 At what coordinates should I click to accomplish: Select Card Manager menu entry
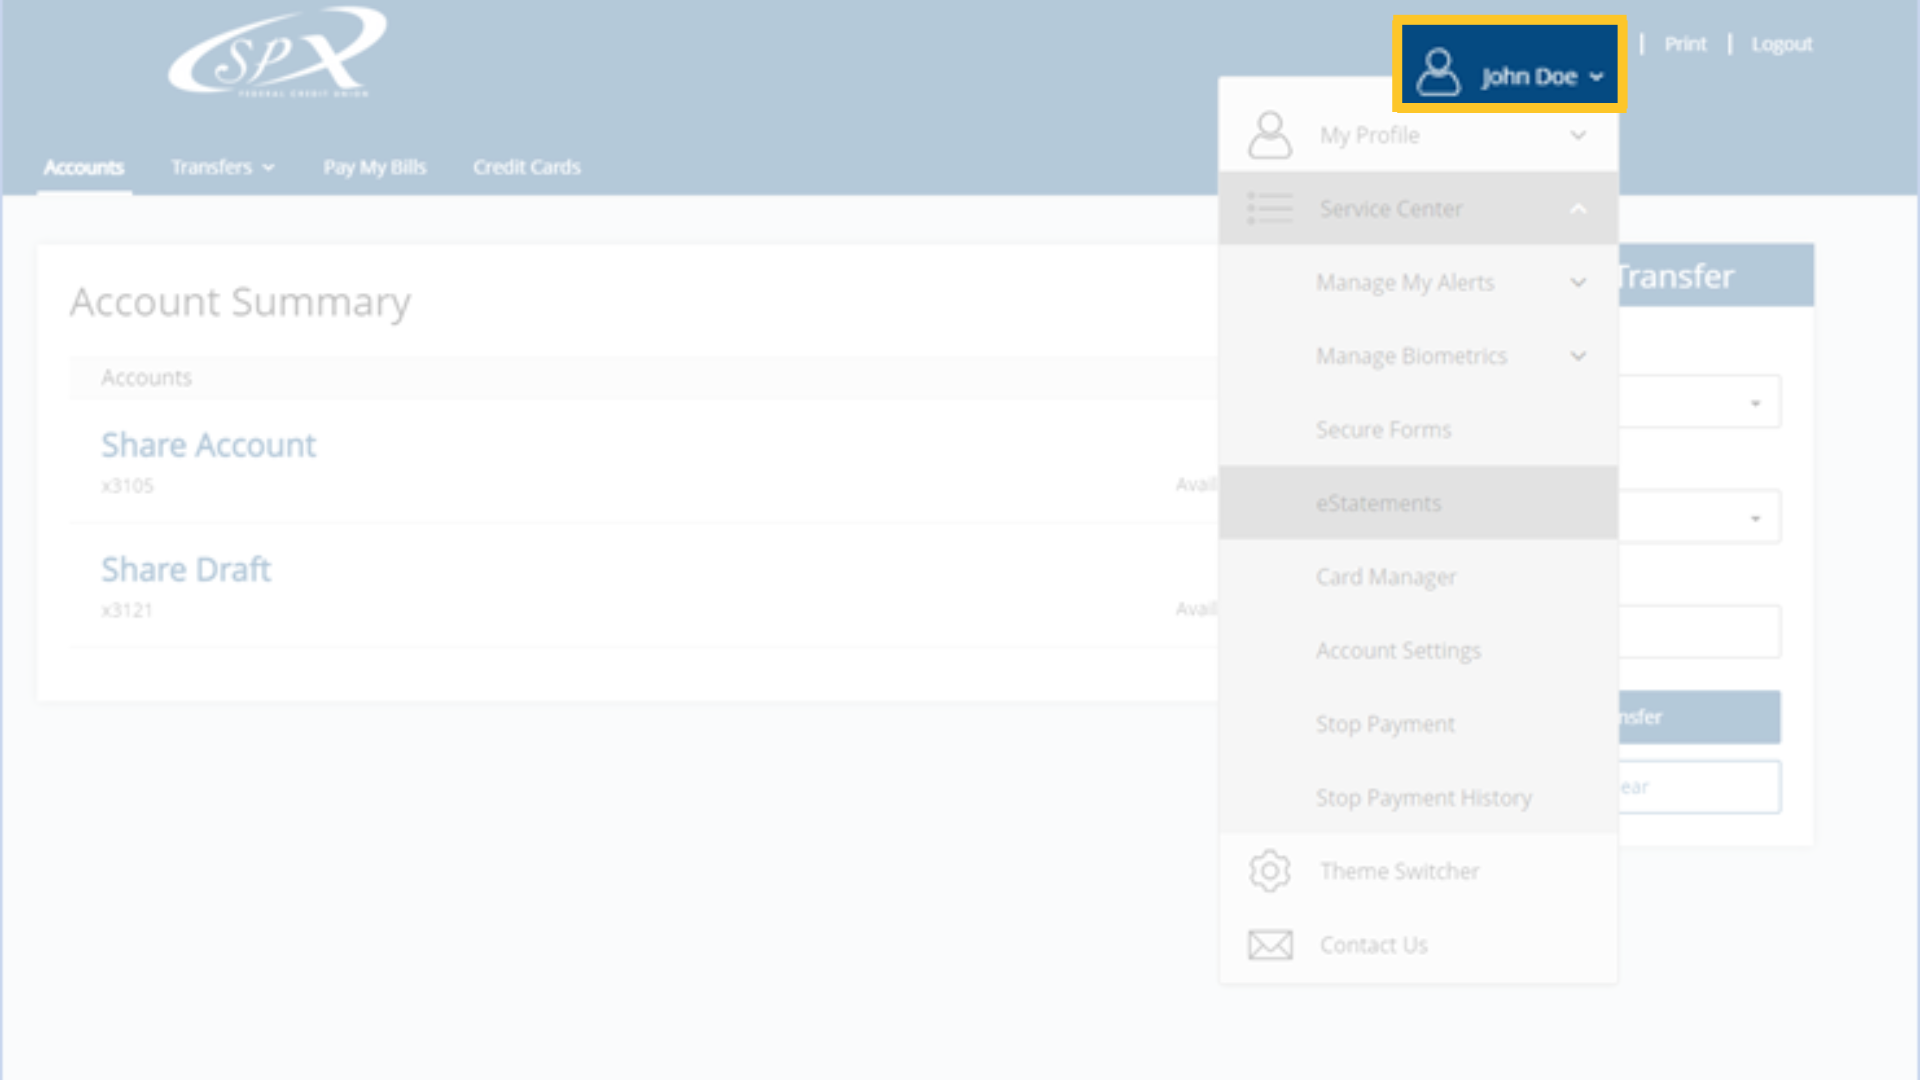click(1385, 577)
